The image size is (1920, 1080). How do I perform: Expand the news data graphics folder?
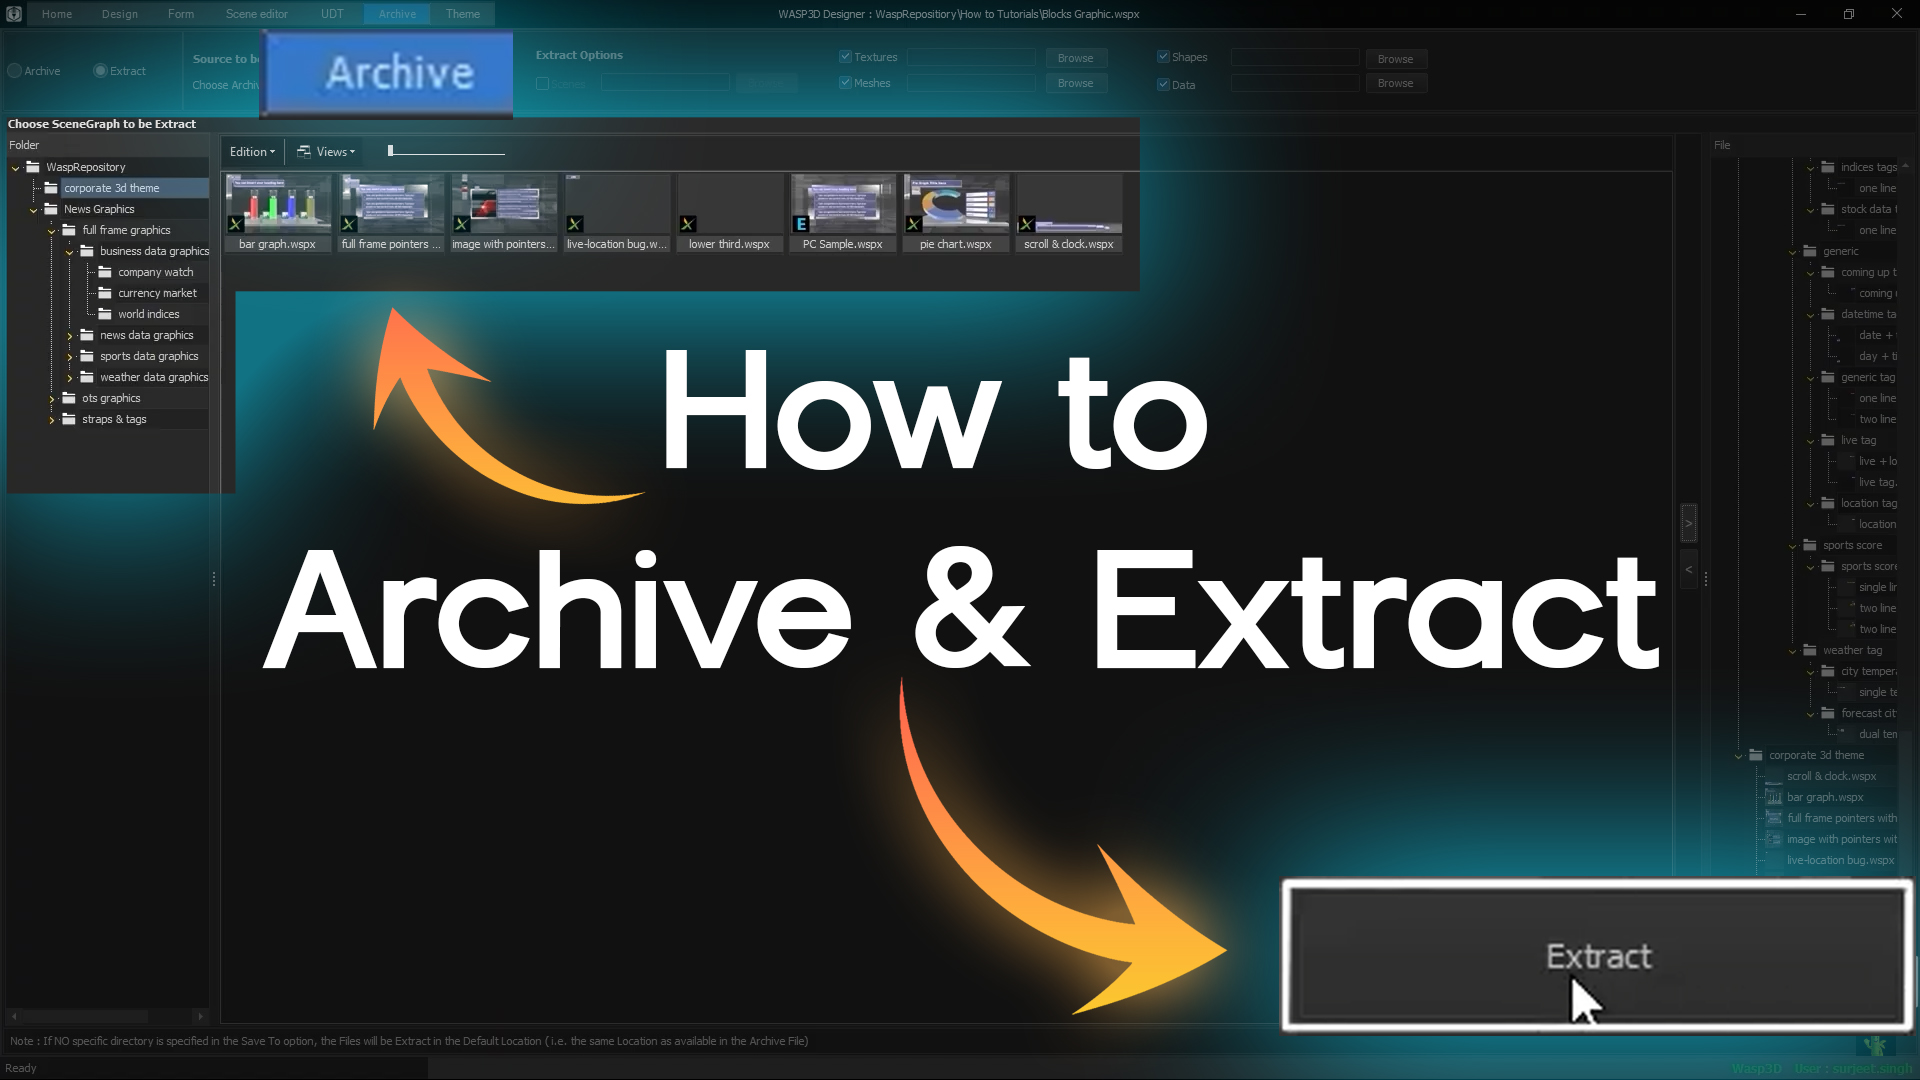70,336
